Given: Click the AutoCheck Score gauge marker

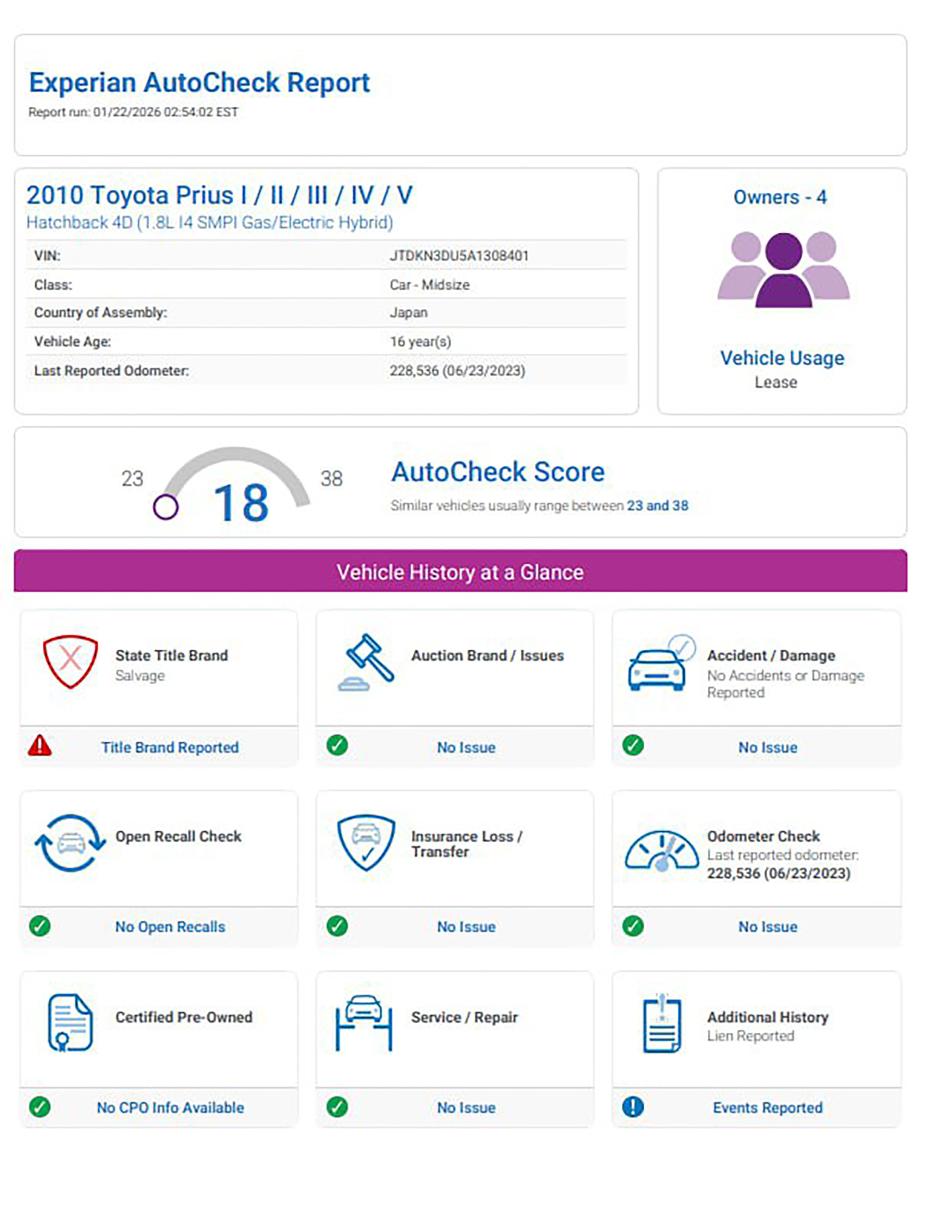Looking at the screenshot, I should 166,507.
